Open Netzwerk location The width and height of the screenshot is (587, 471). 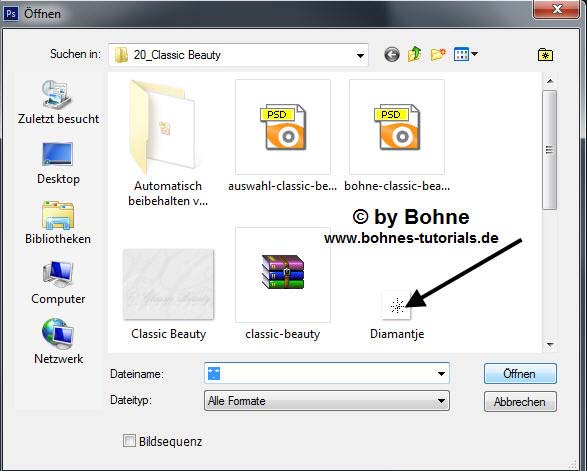click(x=58, y=341)
